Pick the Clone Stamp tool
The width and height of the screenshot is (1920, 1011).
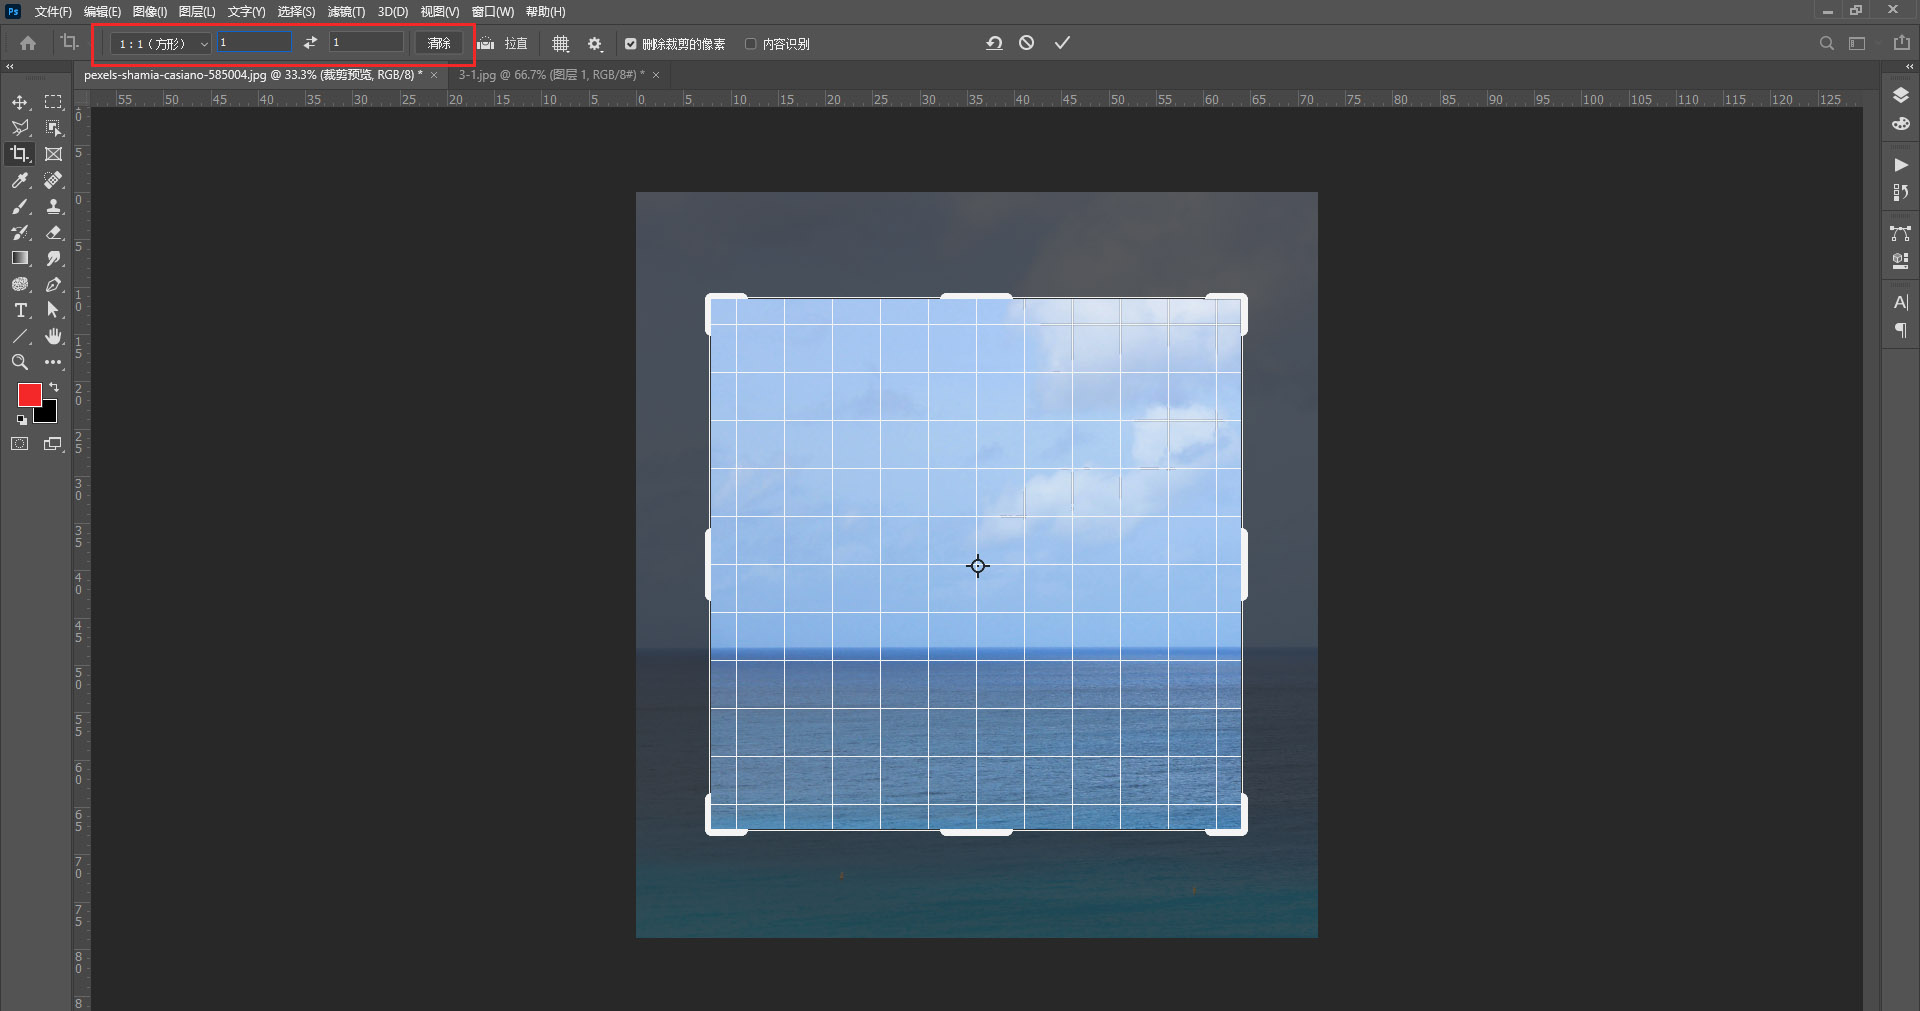[x=54, y=206]
